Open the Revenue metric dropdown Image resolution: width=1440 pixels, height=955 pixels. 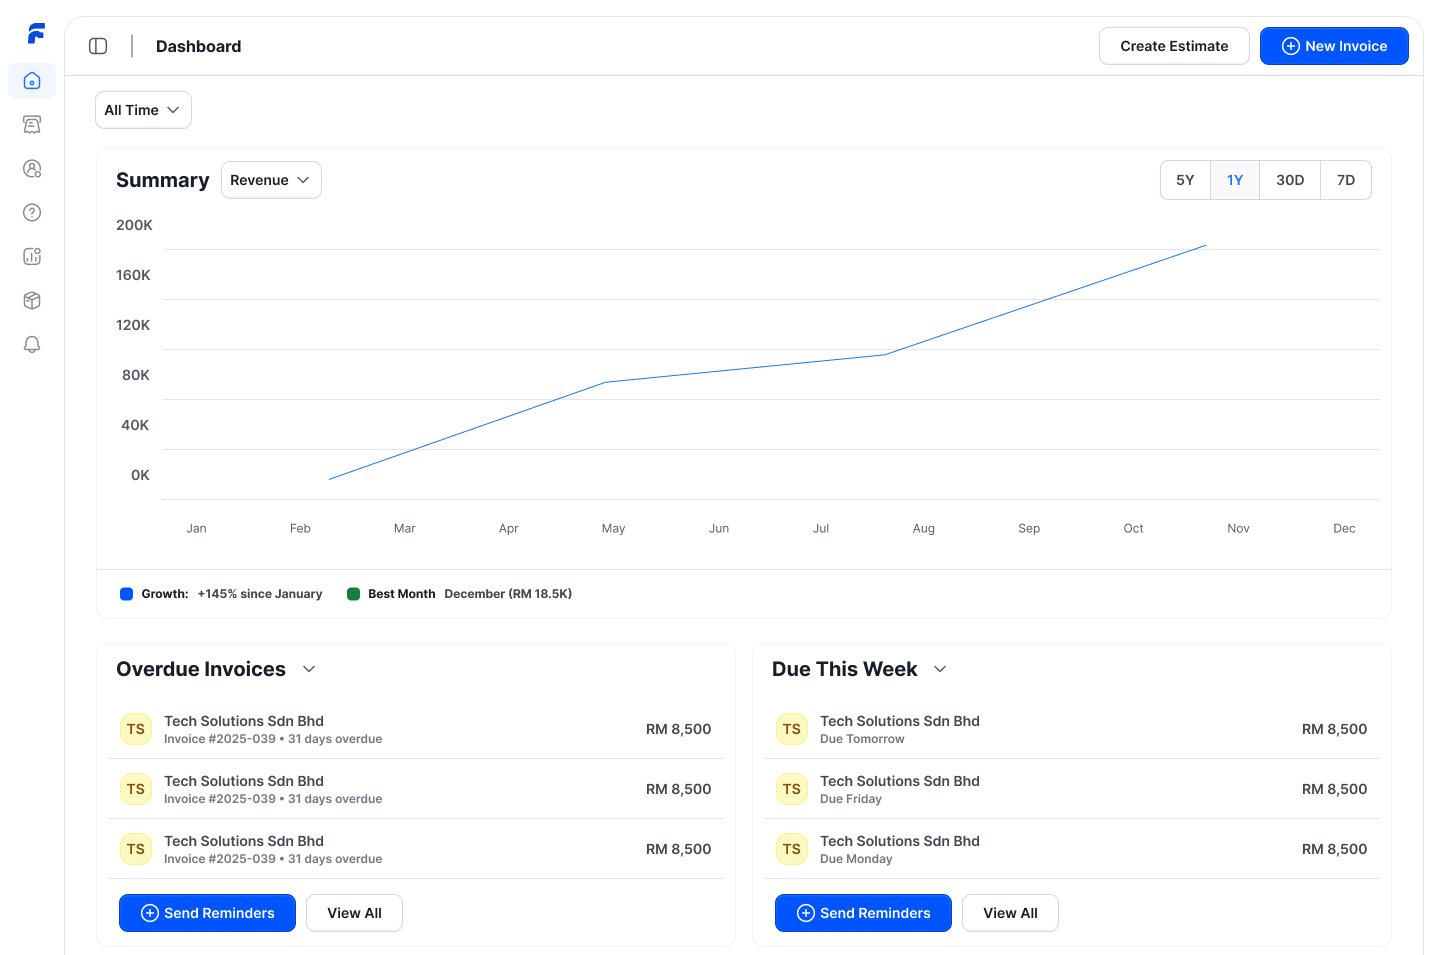click(x=271, y=180)
